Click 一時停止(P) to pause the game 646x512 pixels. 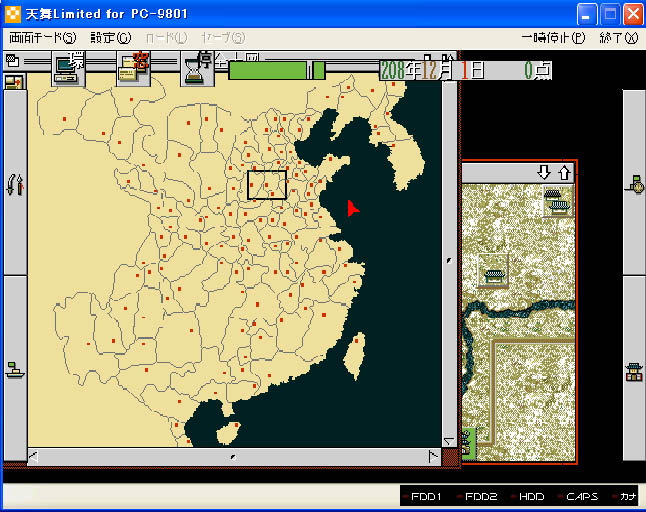pyautogui.click(x=553, y=38)
